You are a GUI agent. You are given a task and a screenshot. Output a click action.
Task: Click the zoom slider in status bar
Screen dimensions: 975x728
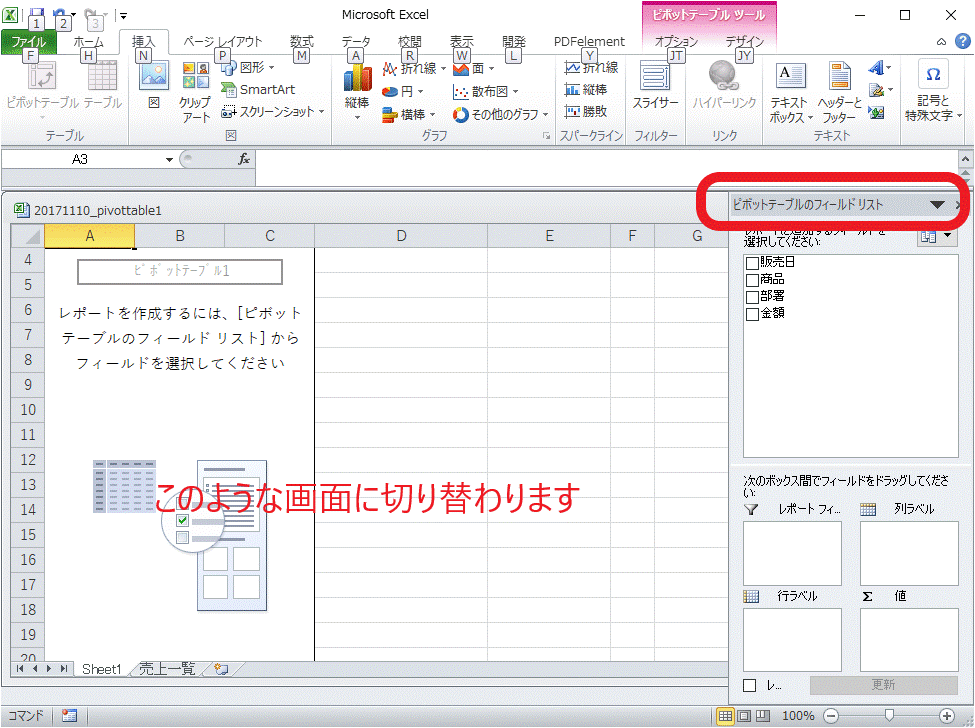889,716
